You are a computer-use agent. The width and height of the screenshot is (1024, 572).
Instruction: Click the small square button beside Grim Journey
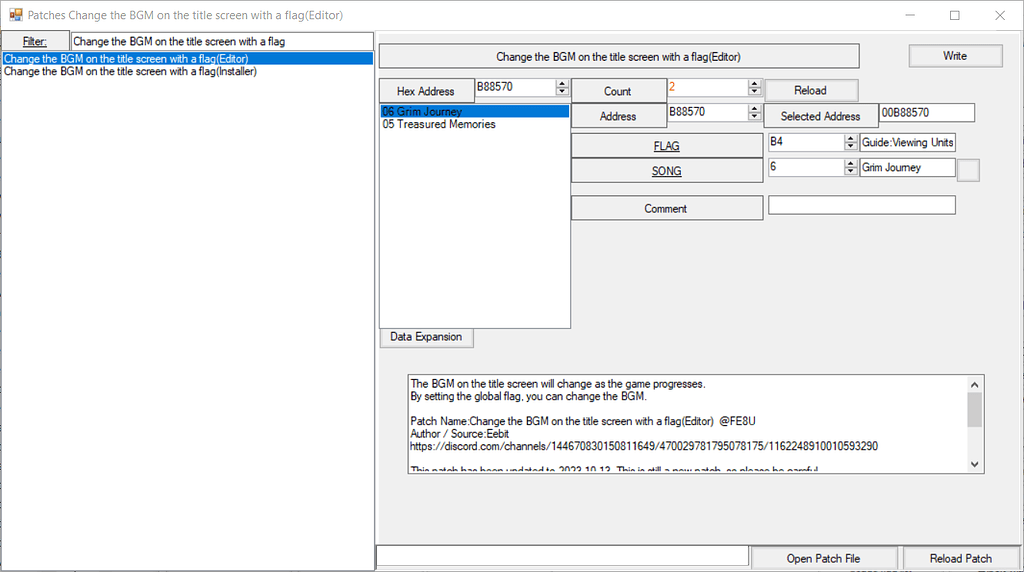968,170
